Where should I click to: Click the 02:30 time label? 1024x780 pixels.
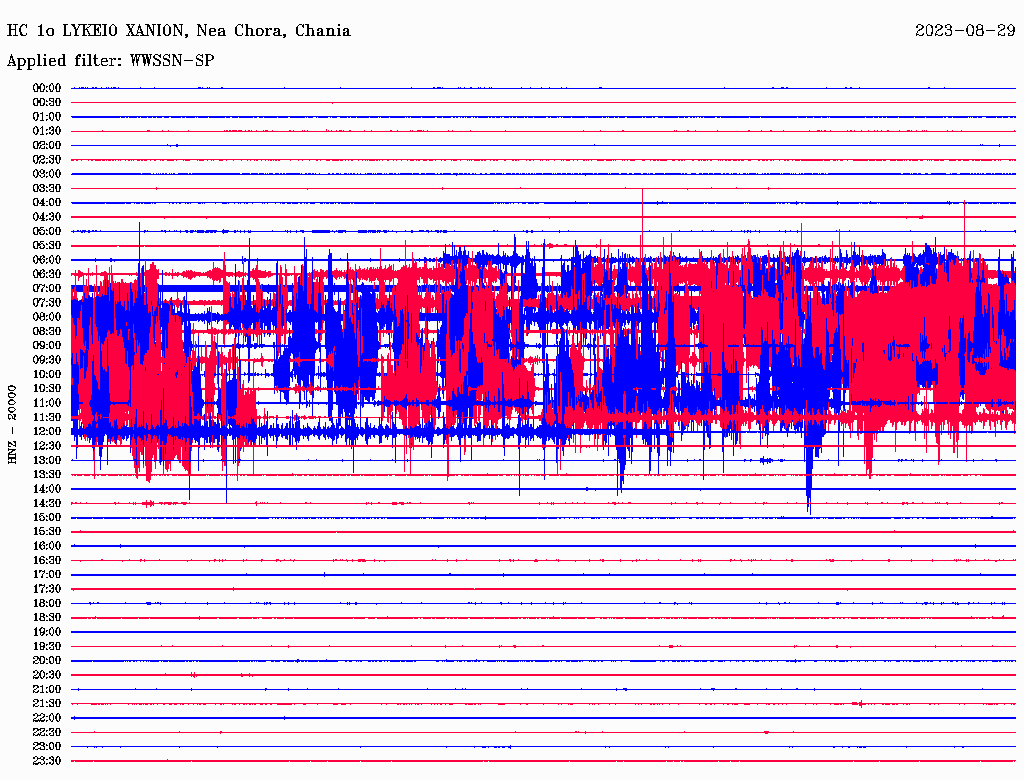coord(47,159)
